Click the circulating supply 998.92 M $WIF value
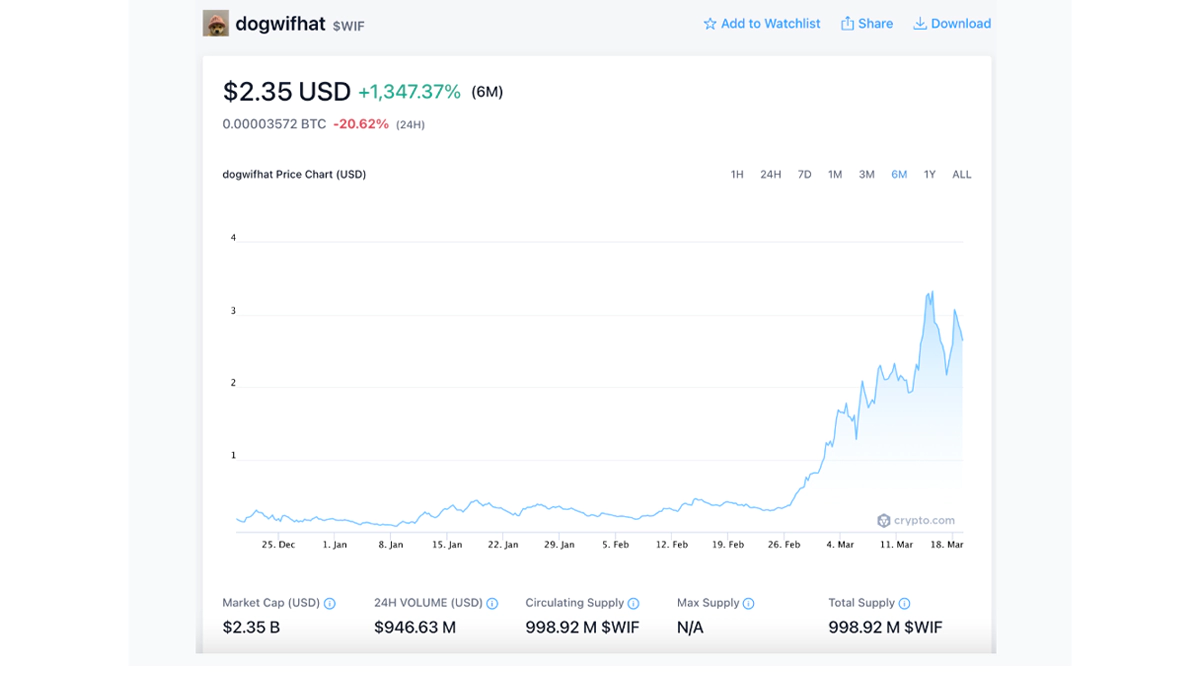1200x675 pixels. (x=582, y=628)
